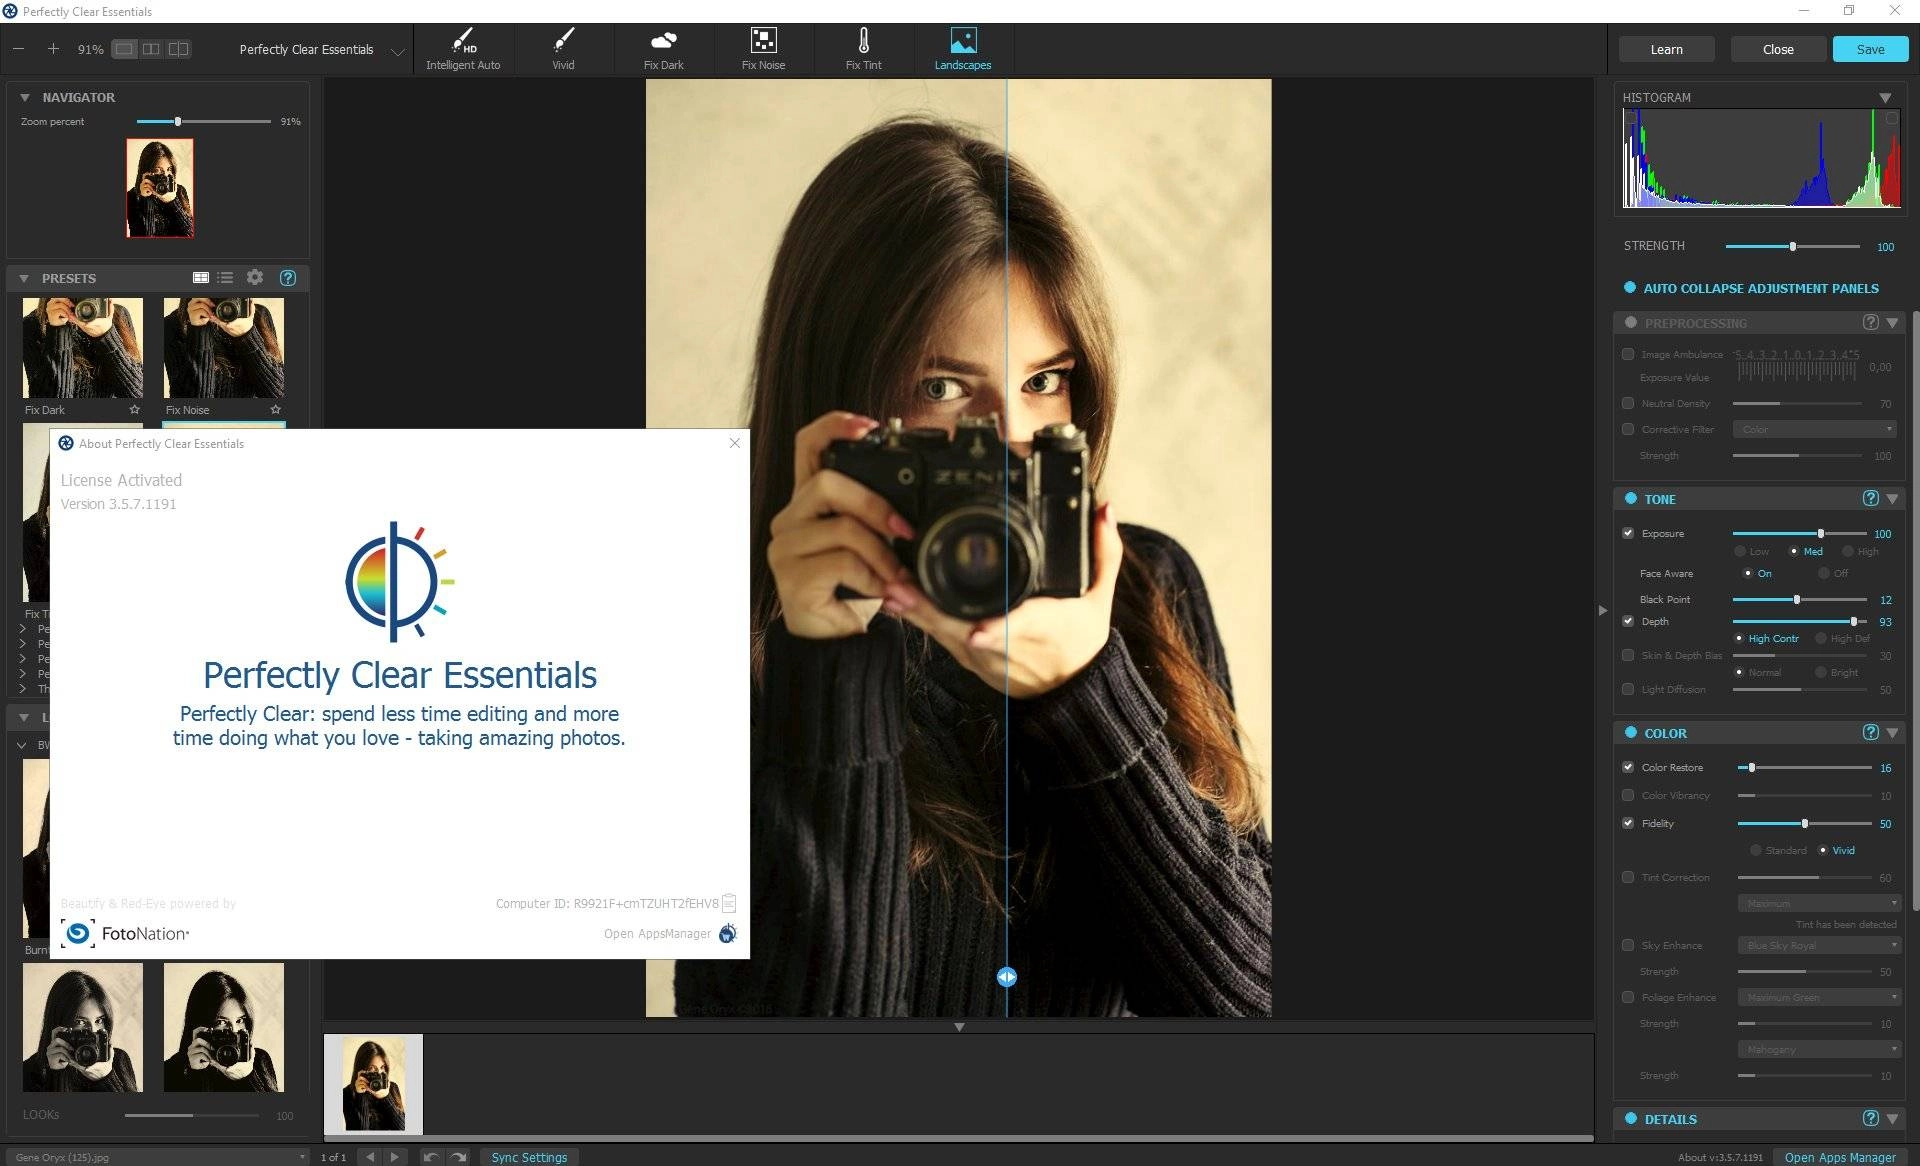1920x1166 pixels.
Task: Switch to single image view icon
Action: pyautogui.click(x=124, y=49)
